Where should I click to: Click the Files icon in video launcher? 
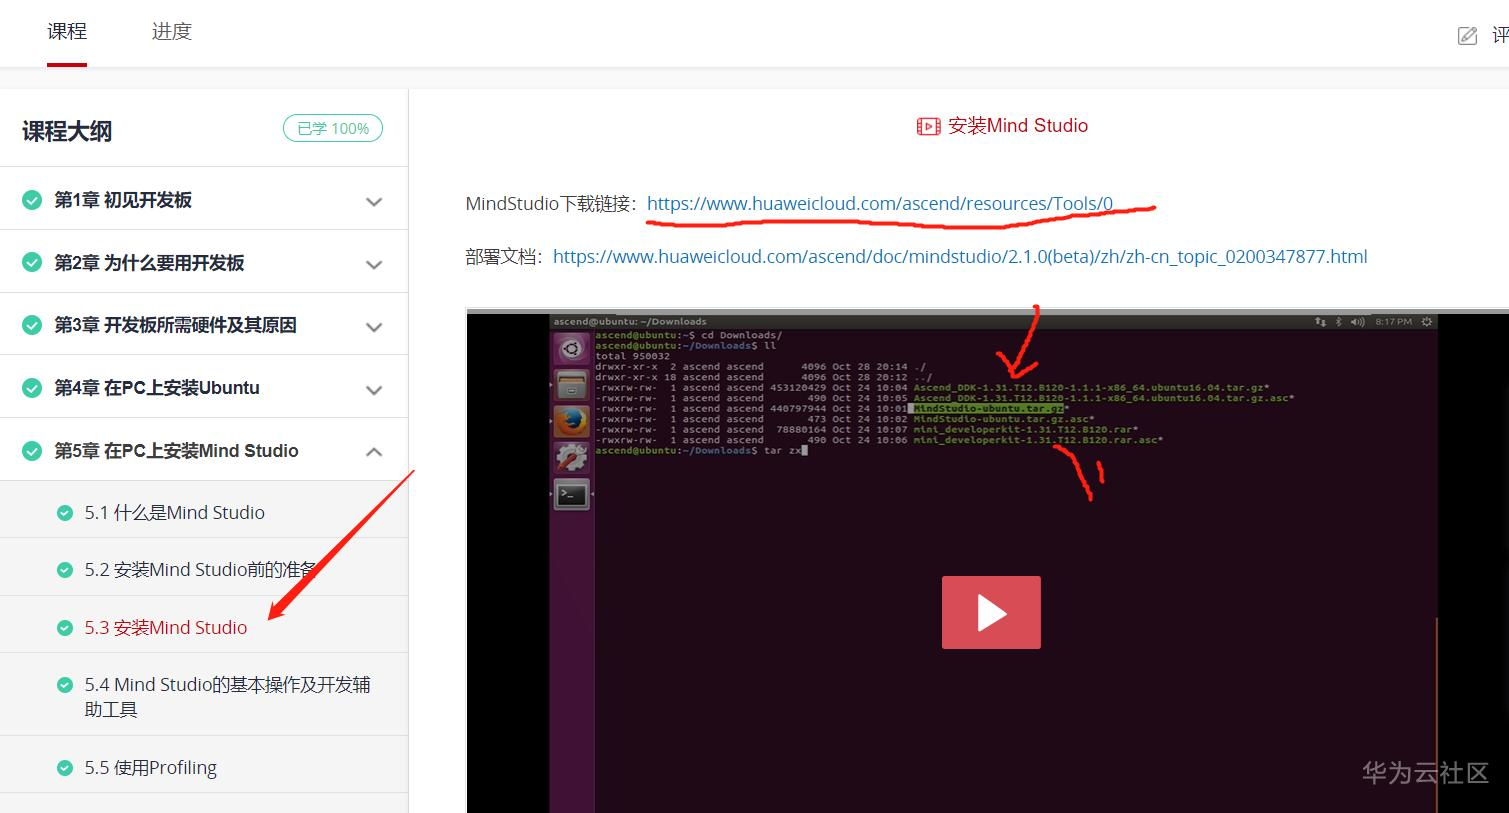pos(572,385)
